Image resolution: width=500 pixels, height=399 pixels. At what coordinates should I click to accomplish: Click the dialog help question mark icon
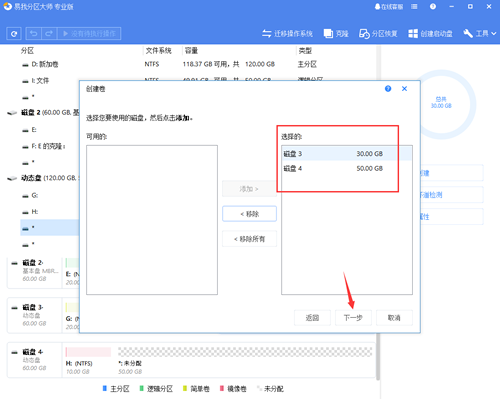click(x=388, y=89)
